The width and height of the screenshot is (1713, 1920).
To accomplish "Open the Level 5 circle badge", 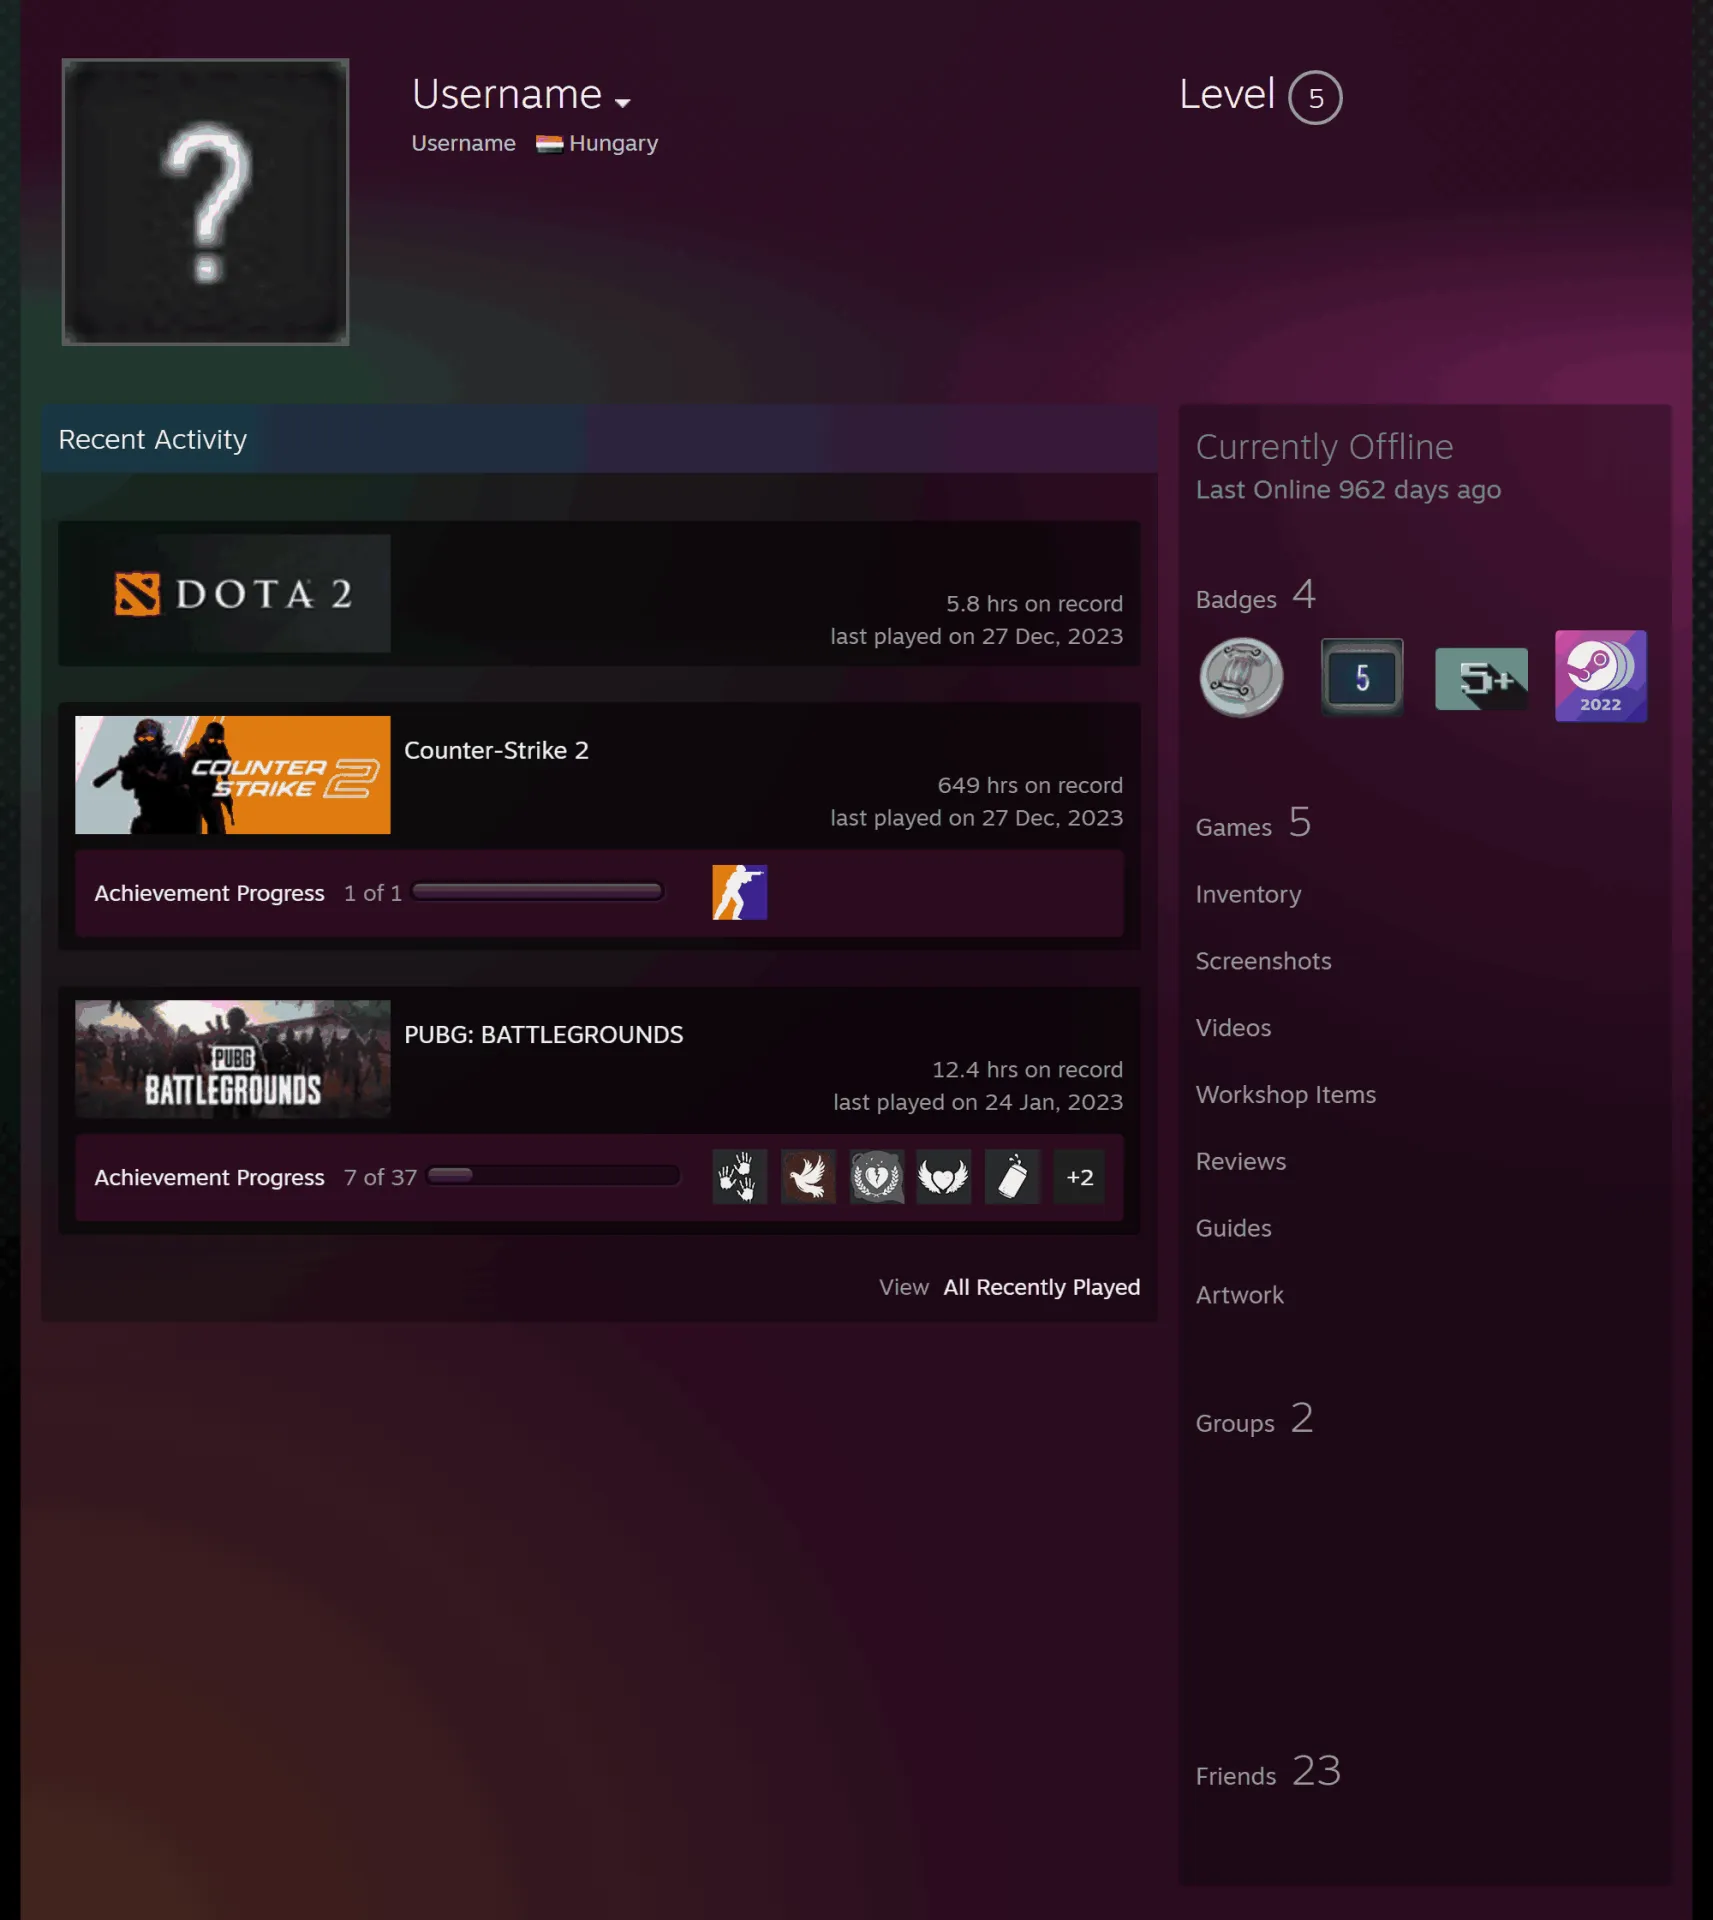I will point(1315,98).
